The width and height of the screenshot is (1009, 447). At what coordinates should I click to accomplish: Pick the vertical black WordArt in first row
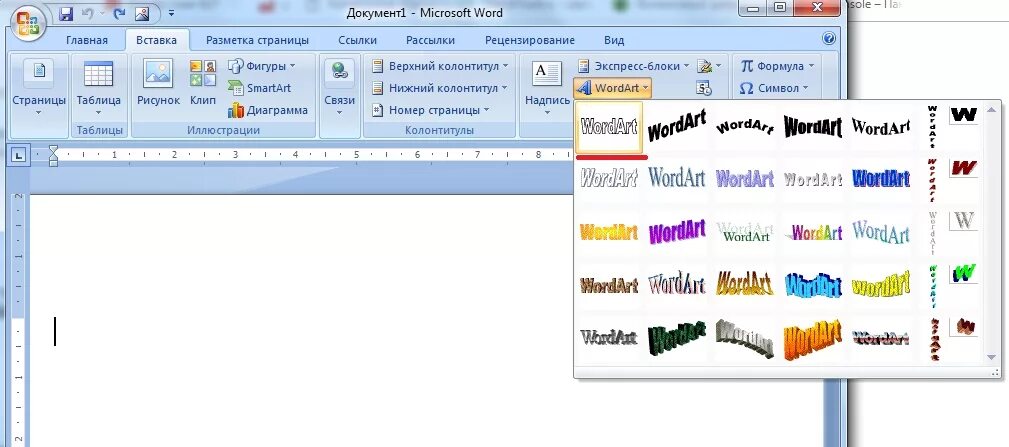(932, 126)
